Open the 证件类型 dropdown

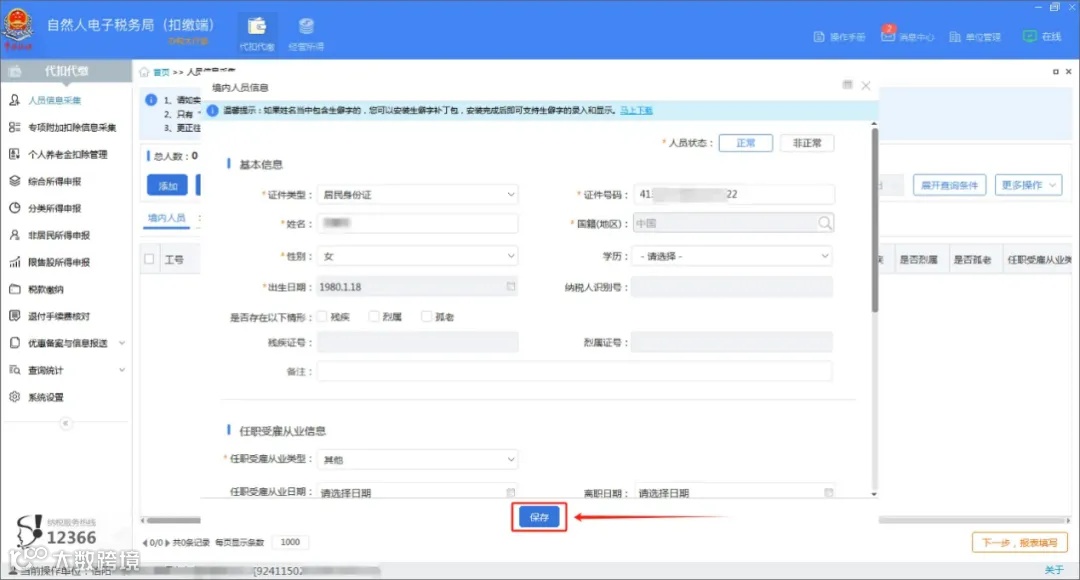click(418, 194)
